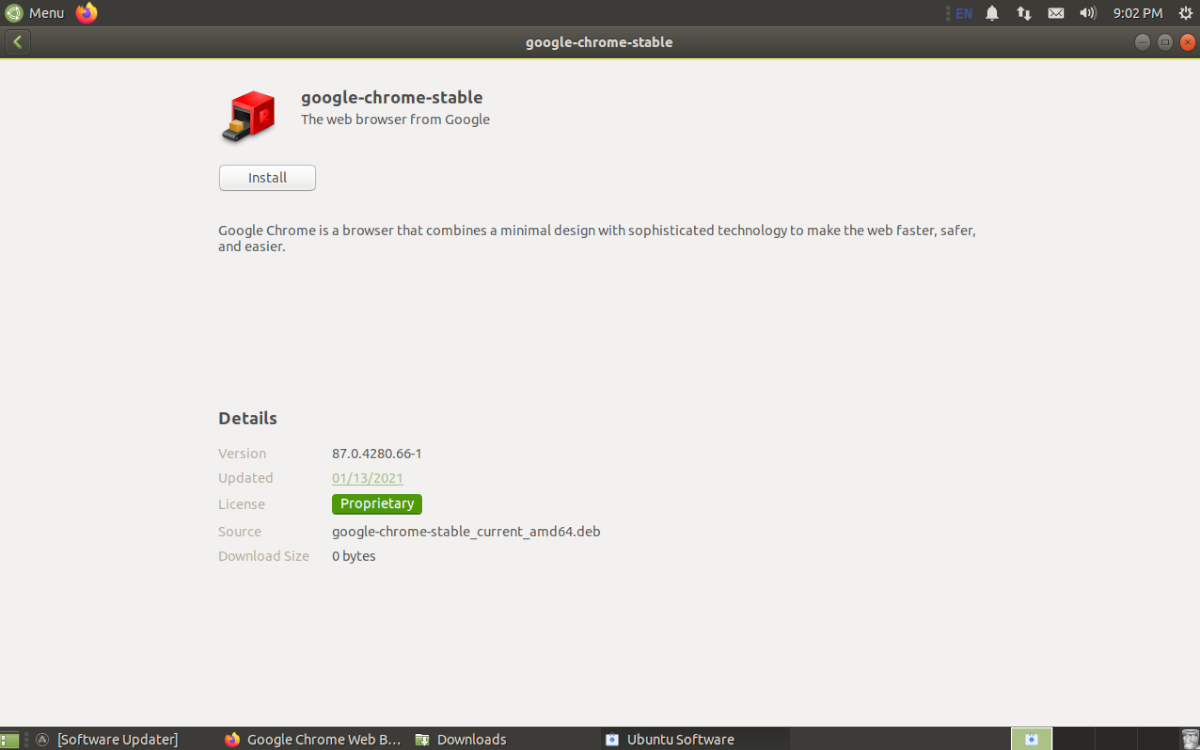Maximize the google-chrome-stable window
1200x750 pixels.
pos(1165,42)
